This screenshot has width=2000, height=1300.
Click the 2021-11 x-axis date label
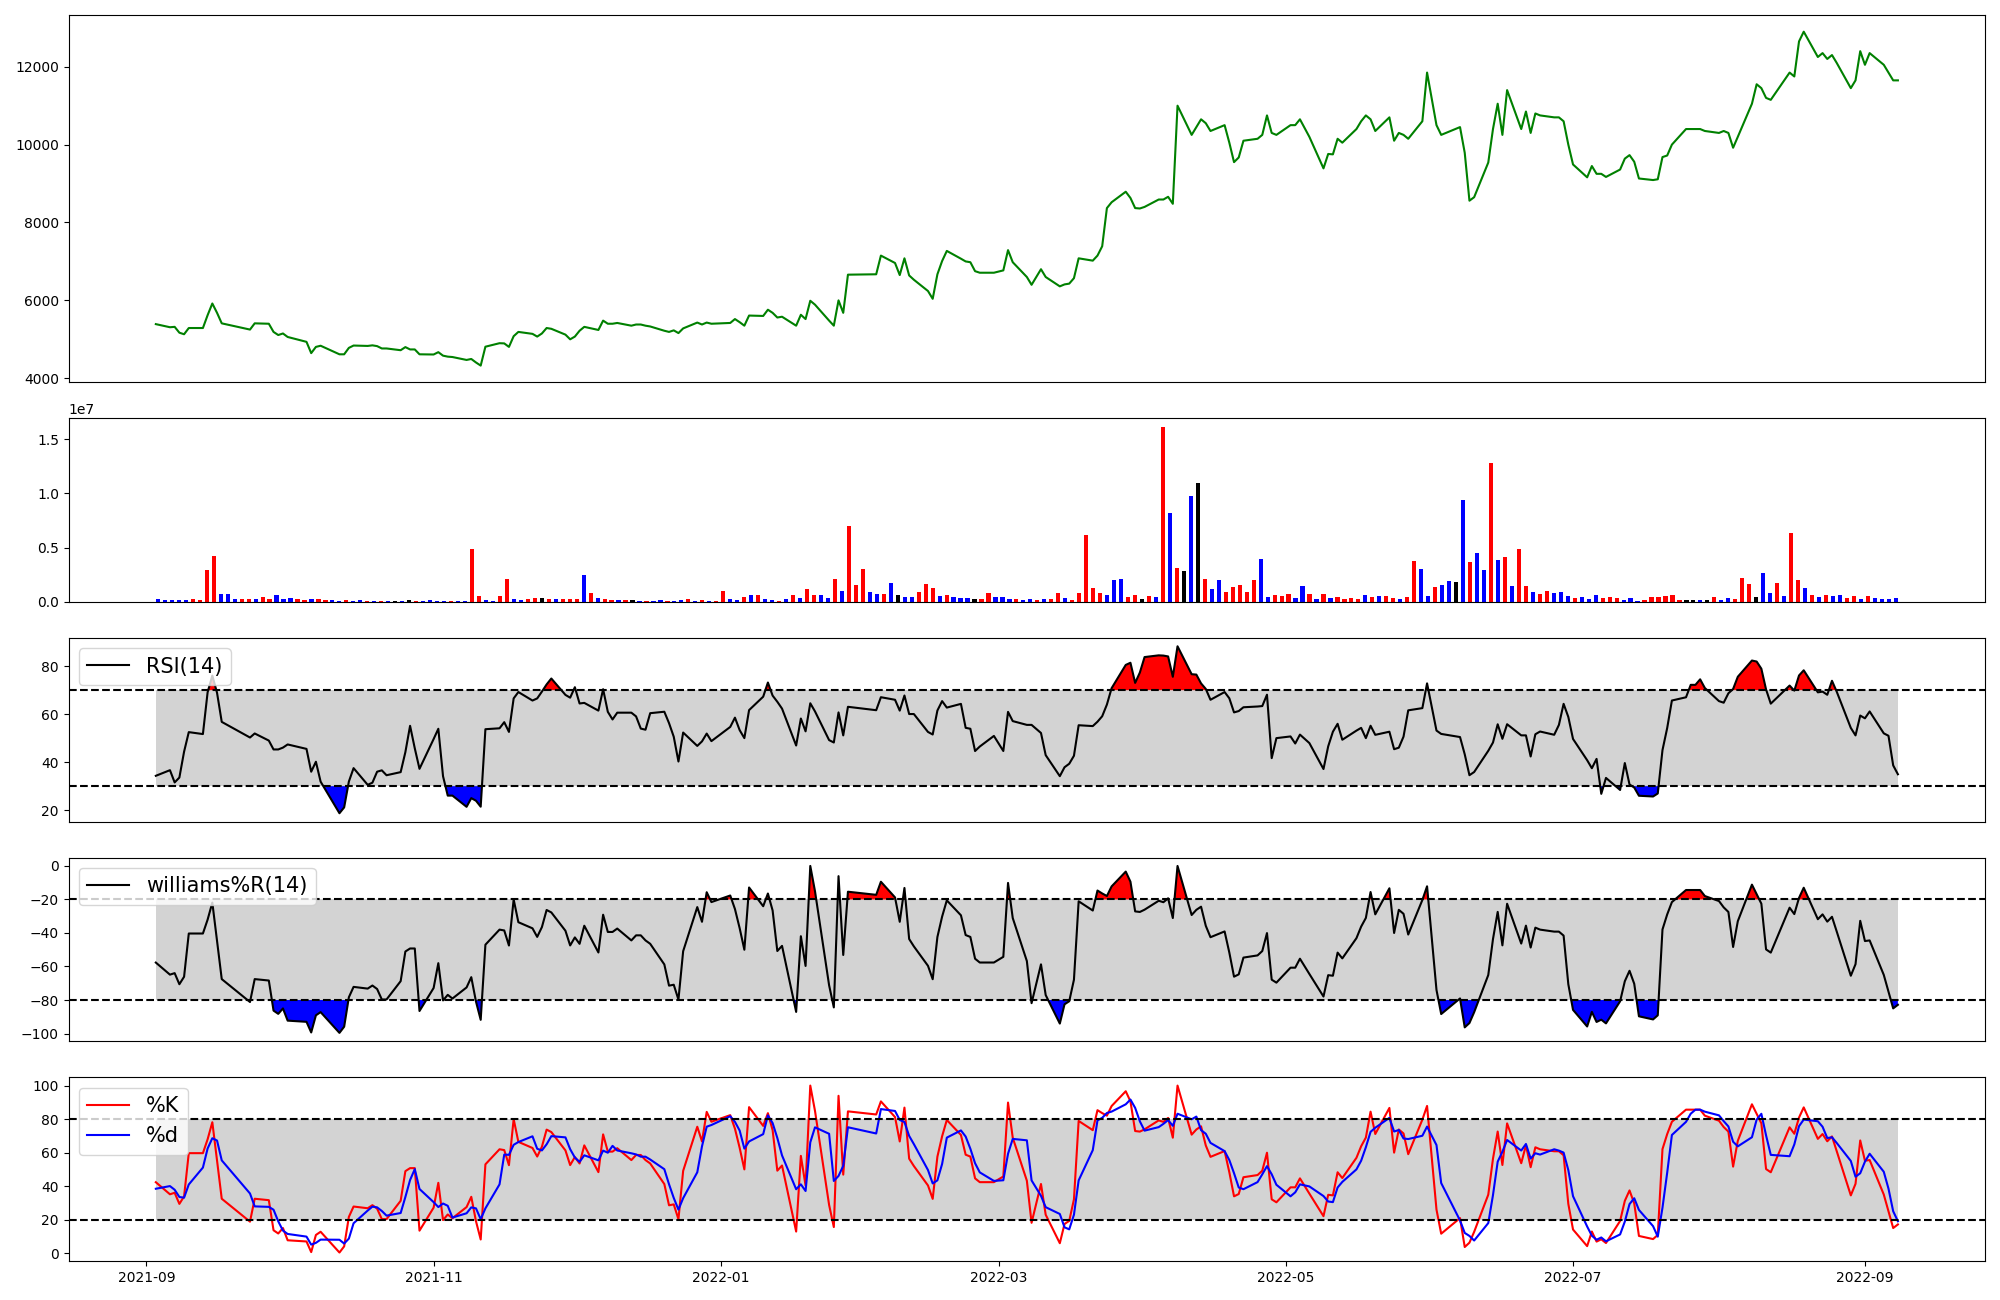coord(434,1277)
